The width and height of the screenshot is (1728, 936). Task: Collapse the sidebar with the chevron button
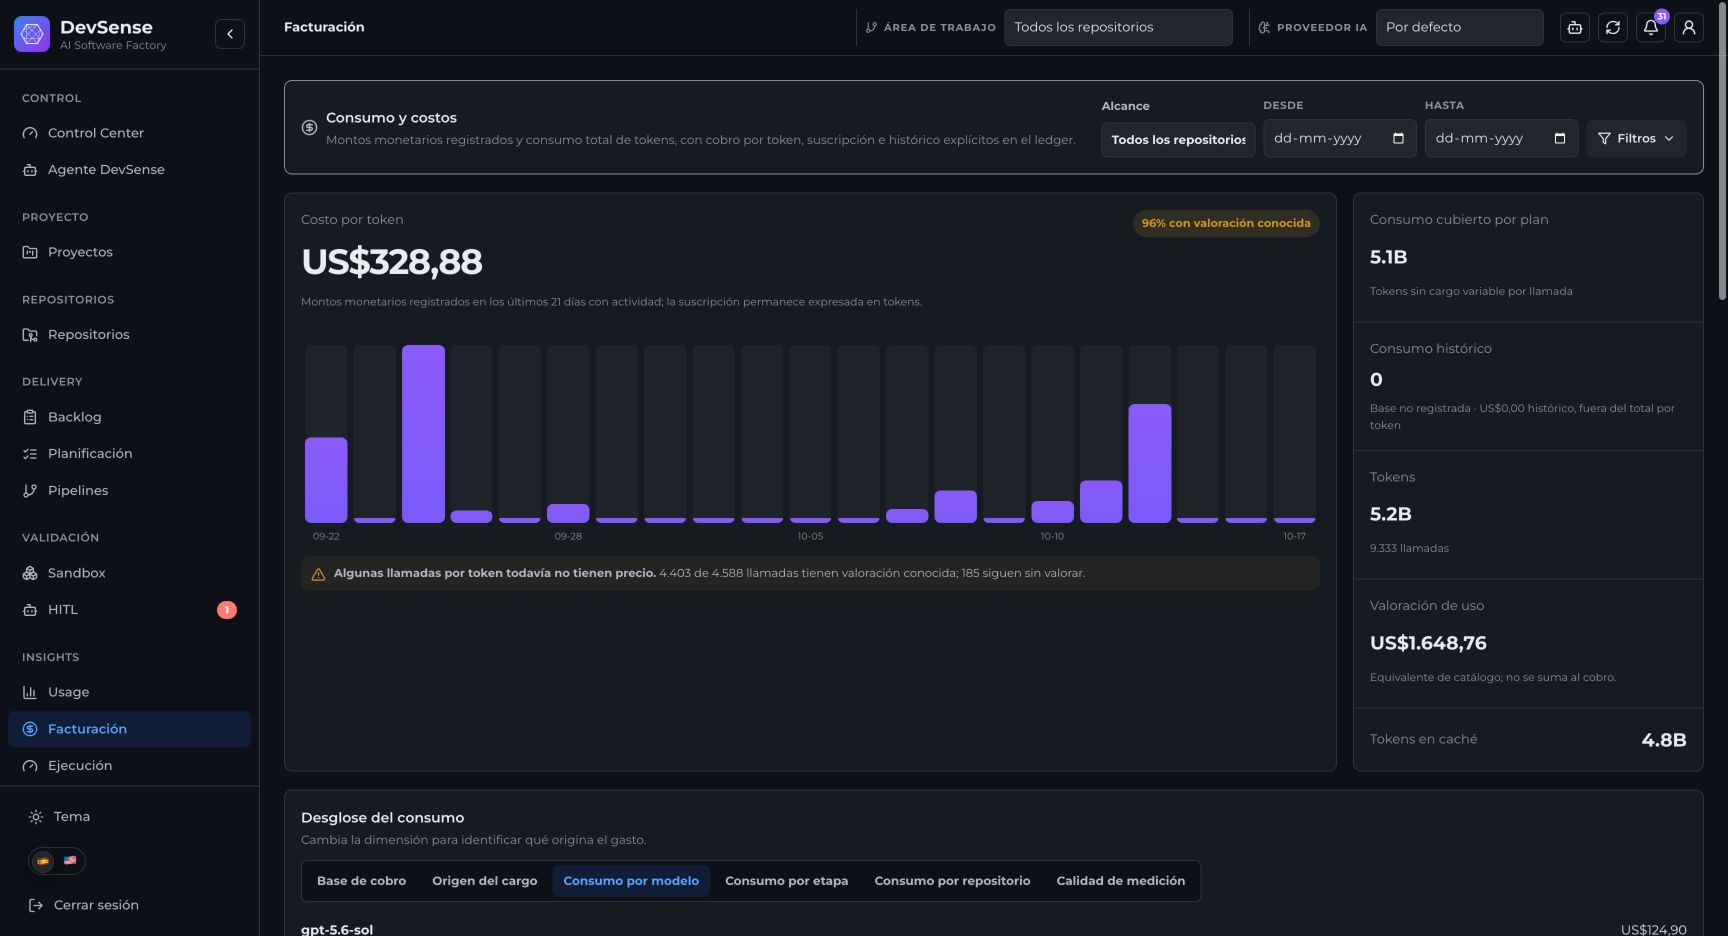(230, 34)
